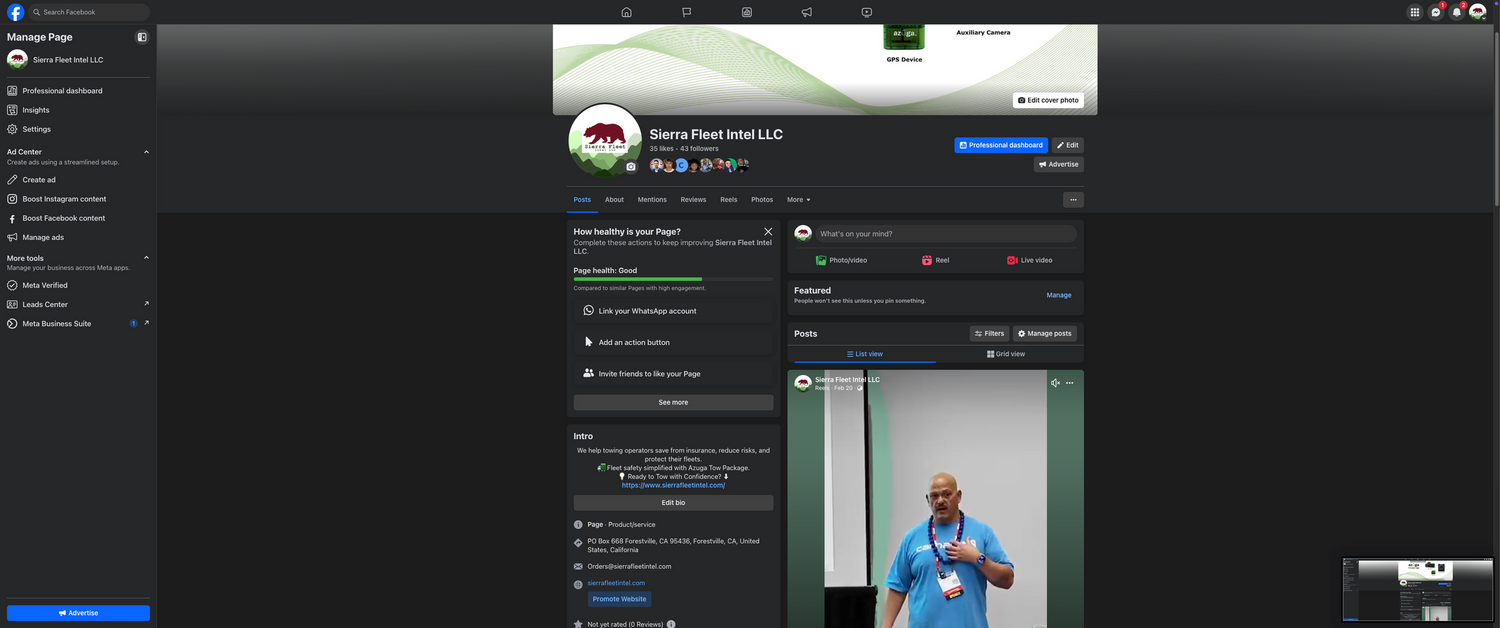Click the Advertise button near profile header

[1059, 164]
